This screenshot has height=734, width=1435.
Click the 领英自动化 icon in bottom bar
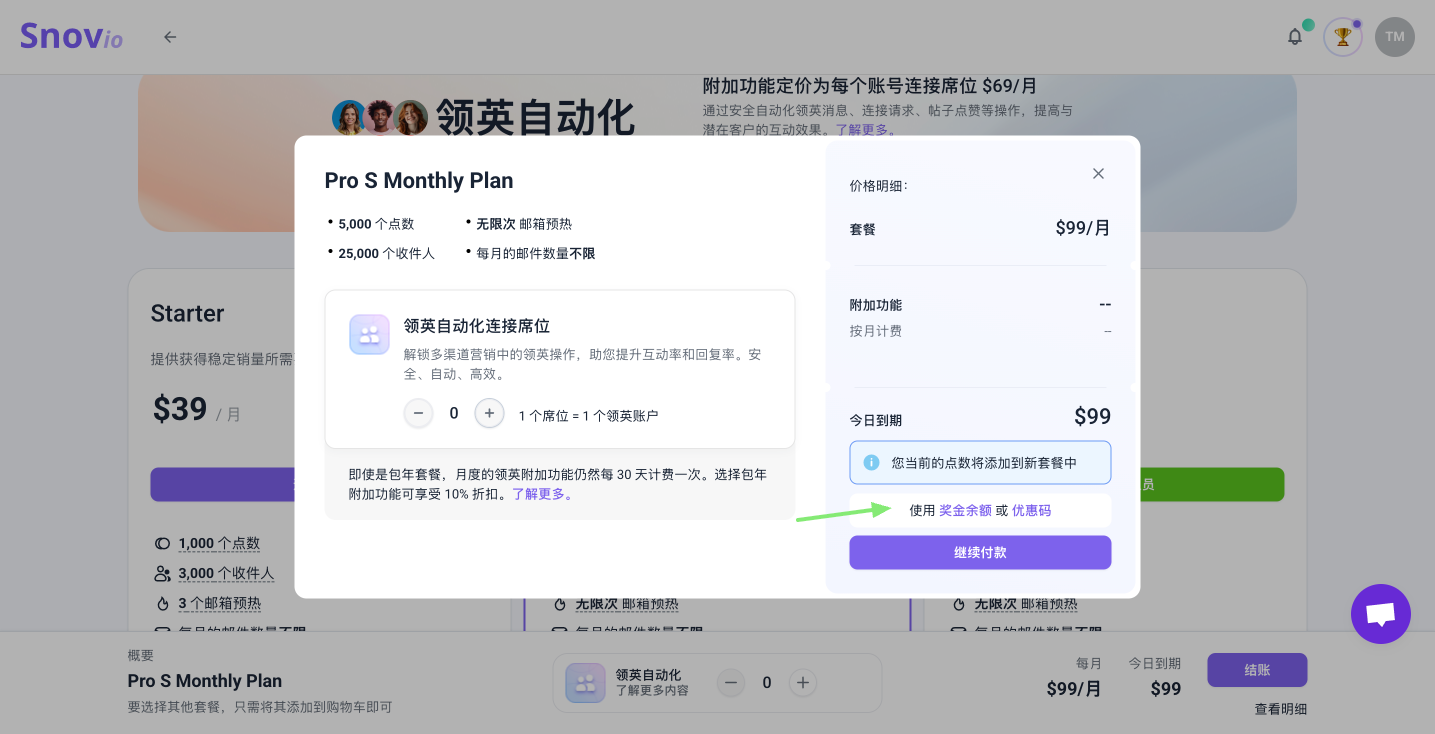(x=585, y=683)
